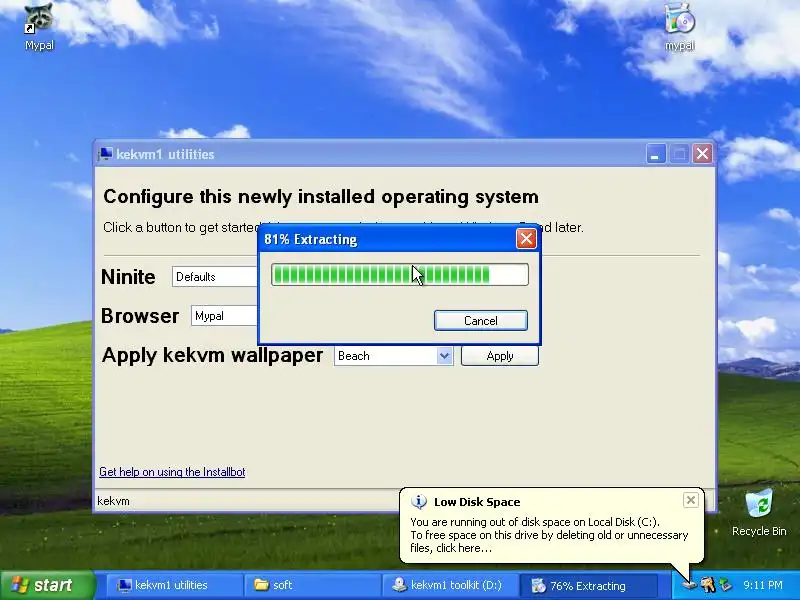The image size is (800, 600).
Task: Click the 9:11 PM system clock
Action: click(x=763, y=585)
